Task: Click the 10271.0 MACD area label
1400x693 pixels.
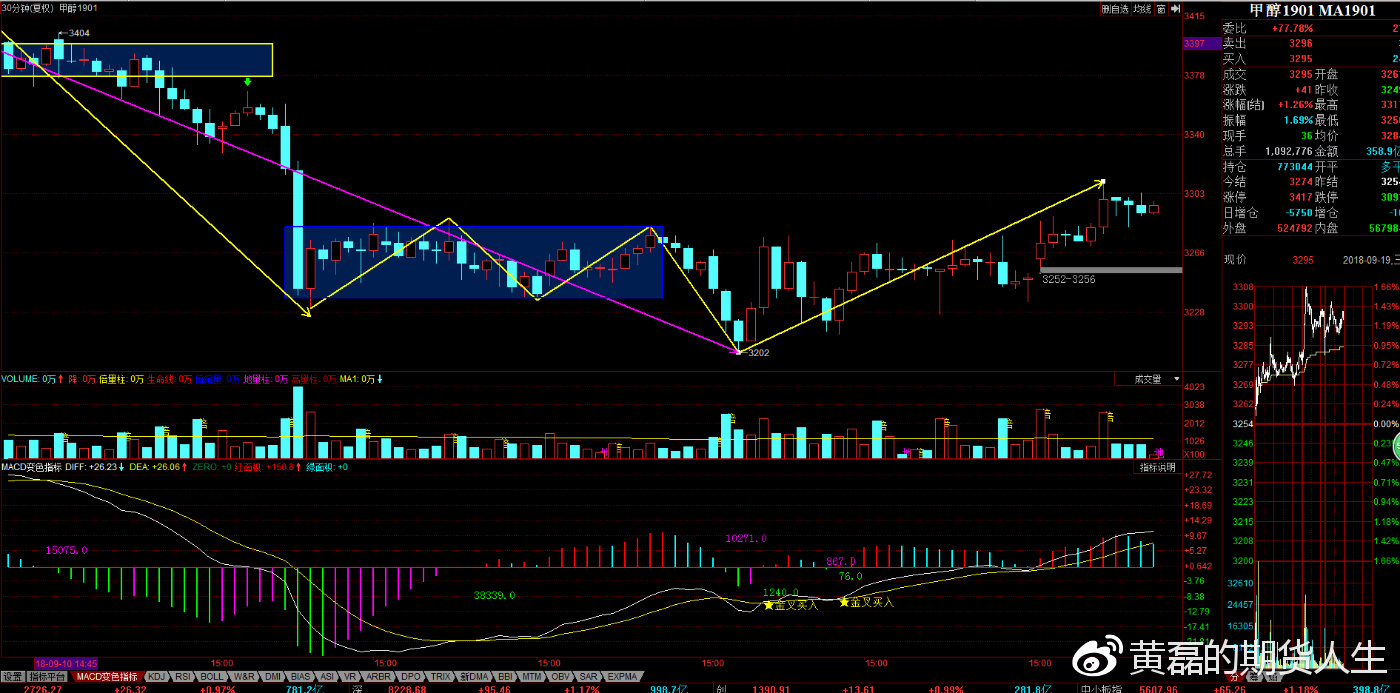Action: pyautogui.click(x=747, y=538)
